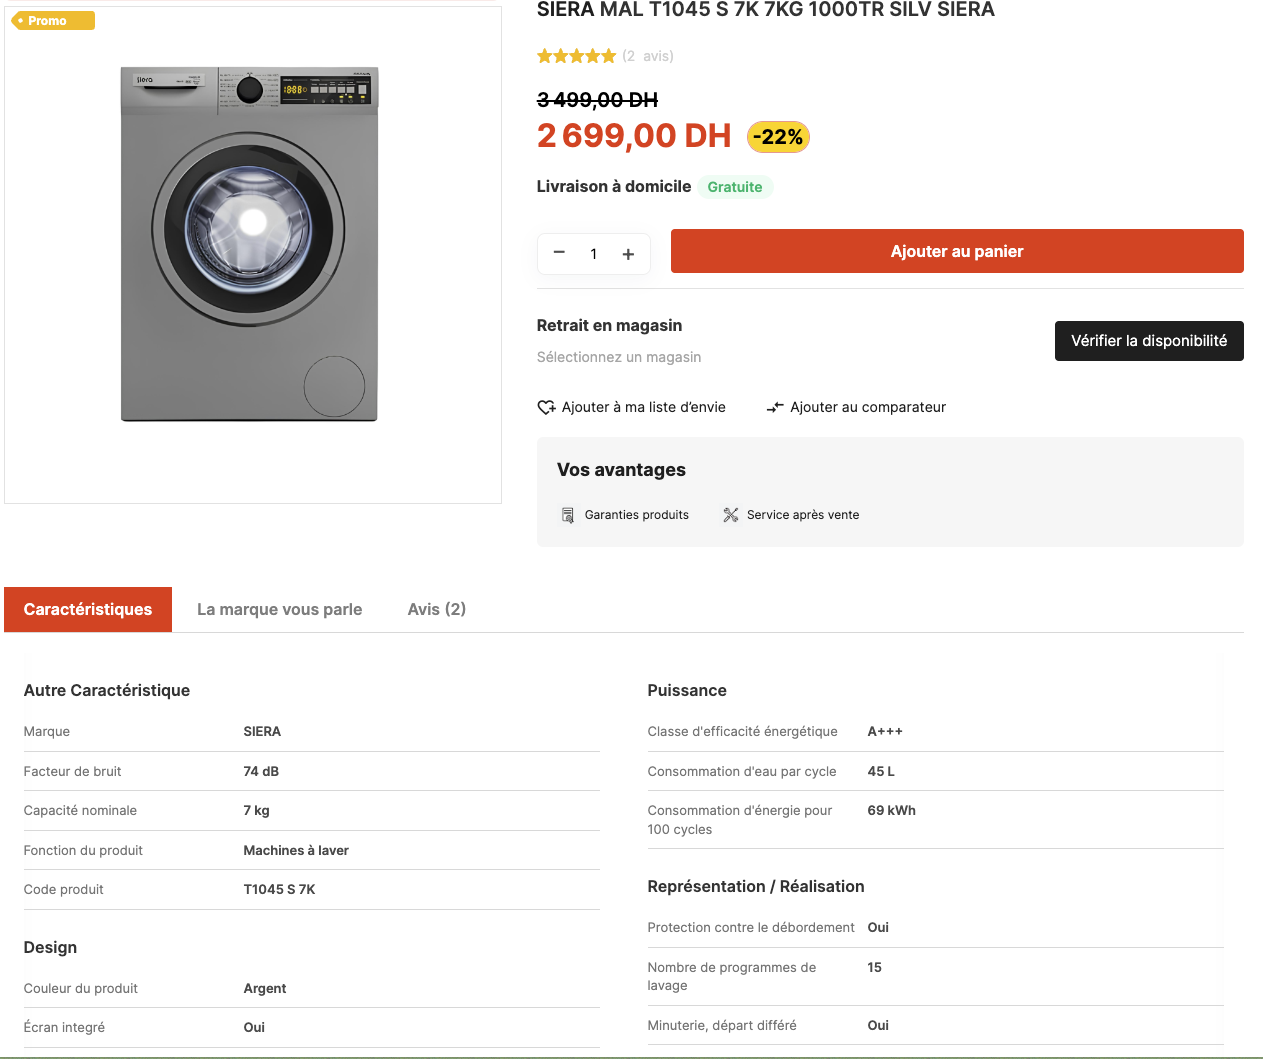The height and width of the screenshot is (1059, 1263).
Task: Click the Service après vente tools icon
Action: pyautogui.click(x=731, y=515)
